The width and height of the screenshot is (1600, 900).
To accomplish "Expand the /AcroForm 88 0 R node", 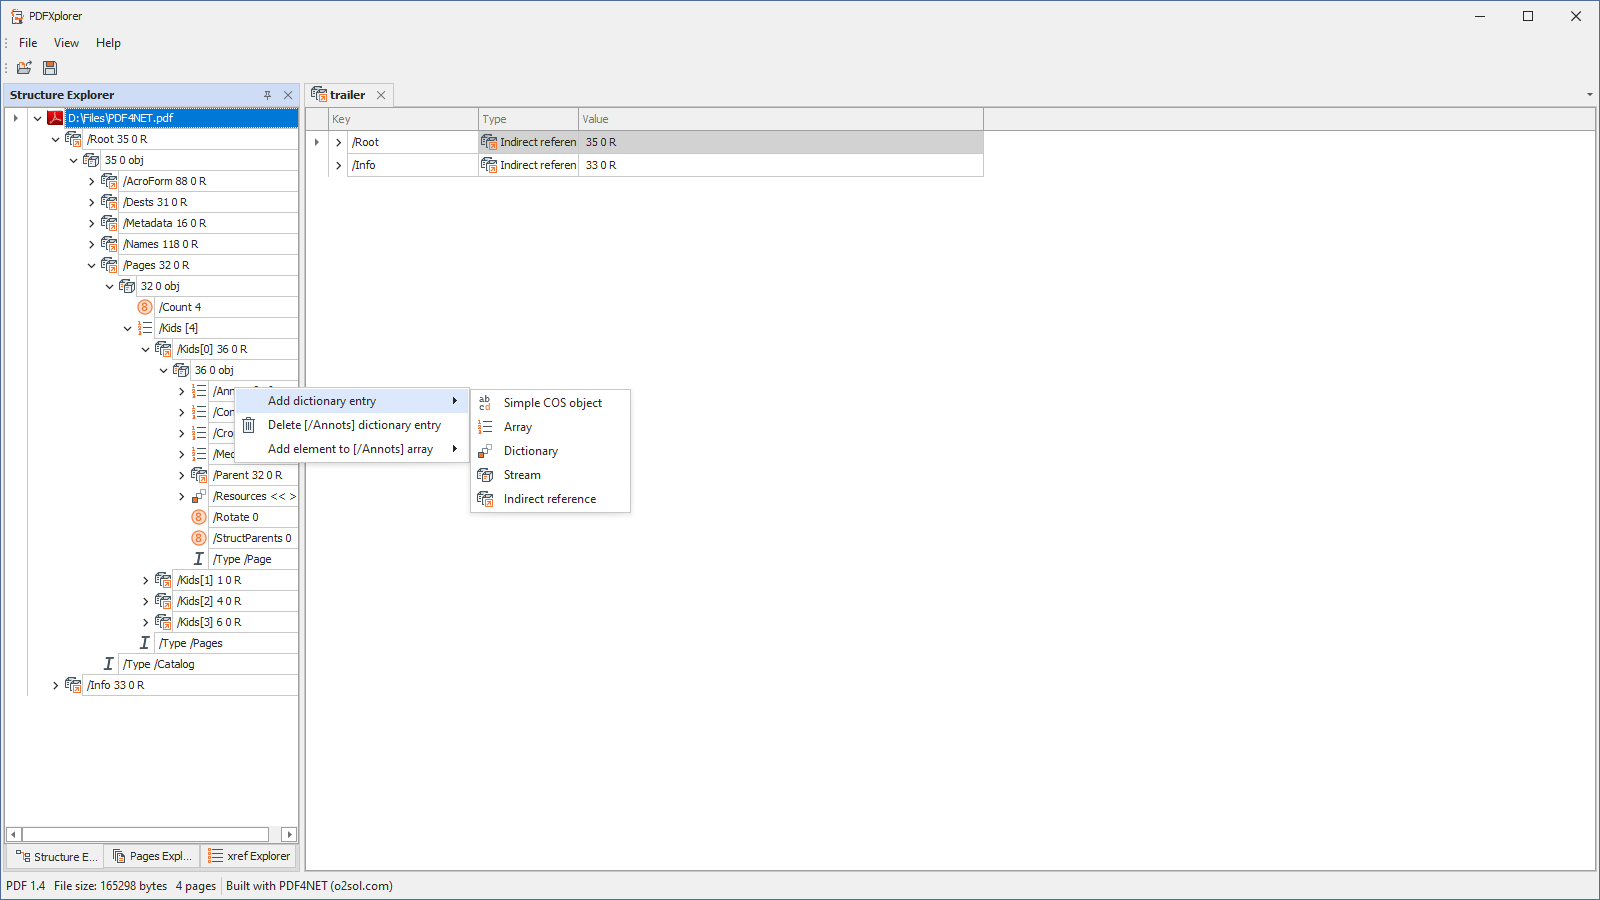I will pyautogui.click(x=90, y=181).
